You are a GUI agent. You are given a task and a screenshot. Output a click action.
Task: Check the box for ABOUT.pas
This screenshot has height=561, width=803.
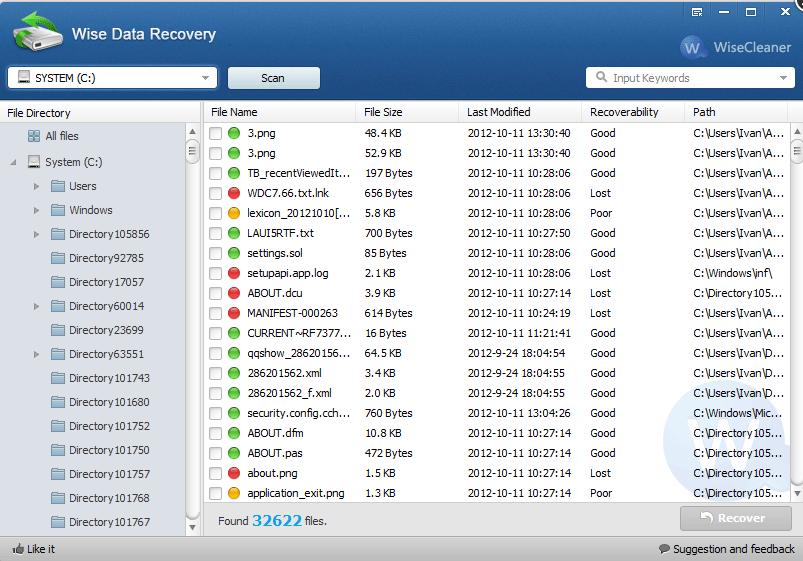[x=215, y=453]
